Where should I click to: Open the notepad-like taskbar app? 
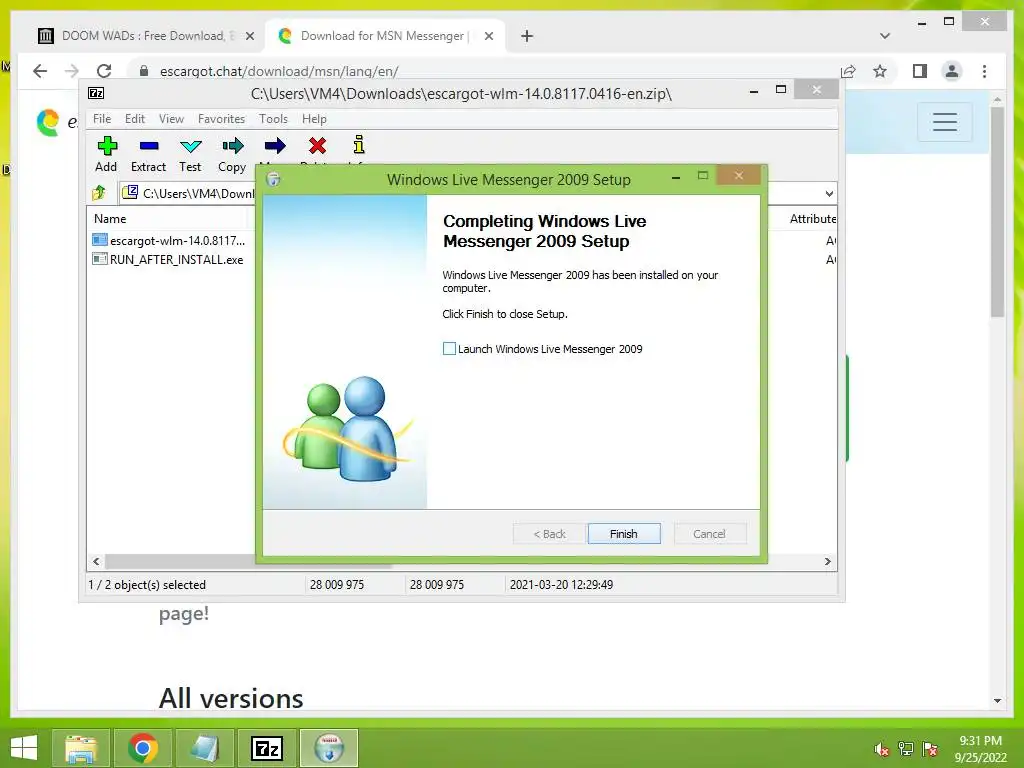[205, 748]
